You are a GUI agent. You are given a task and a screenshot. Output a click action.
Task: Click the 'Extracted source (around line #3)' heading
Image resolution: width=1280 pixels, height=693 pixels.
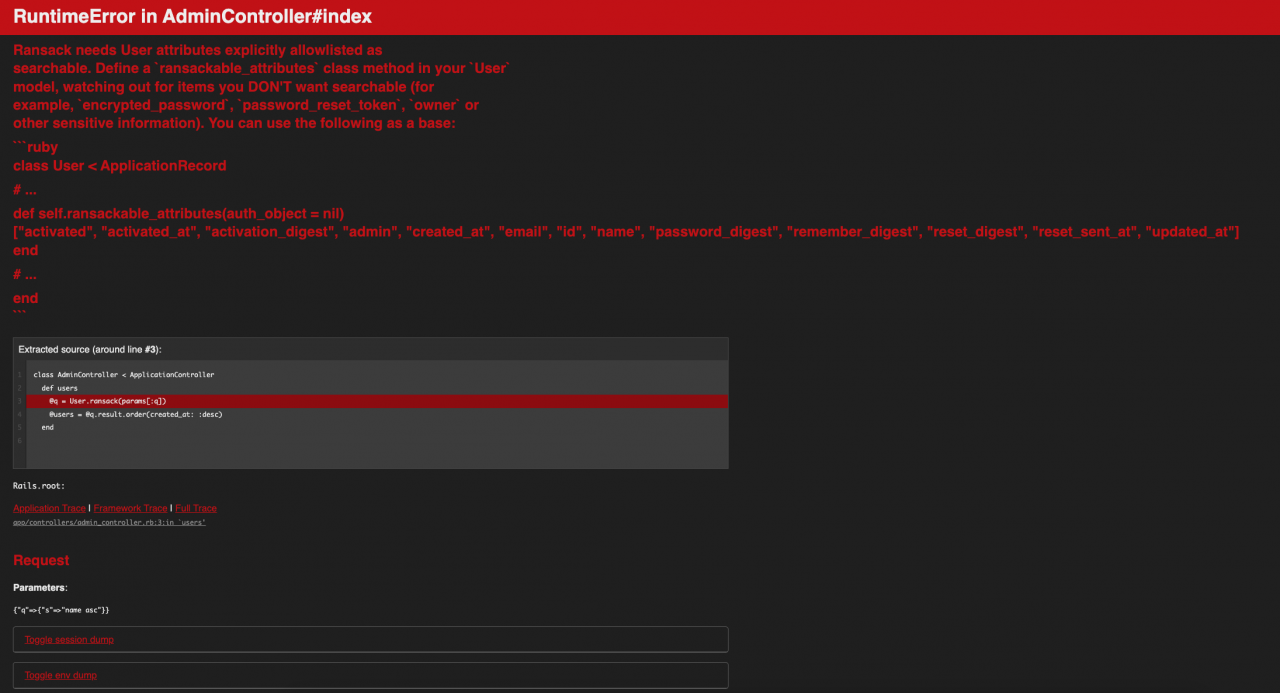point(90,349)
